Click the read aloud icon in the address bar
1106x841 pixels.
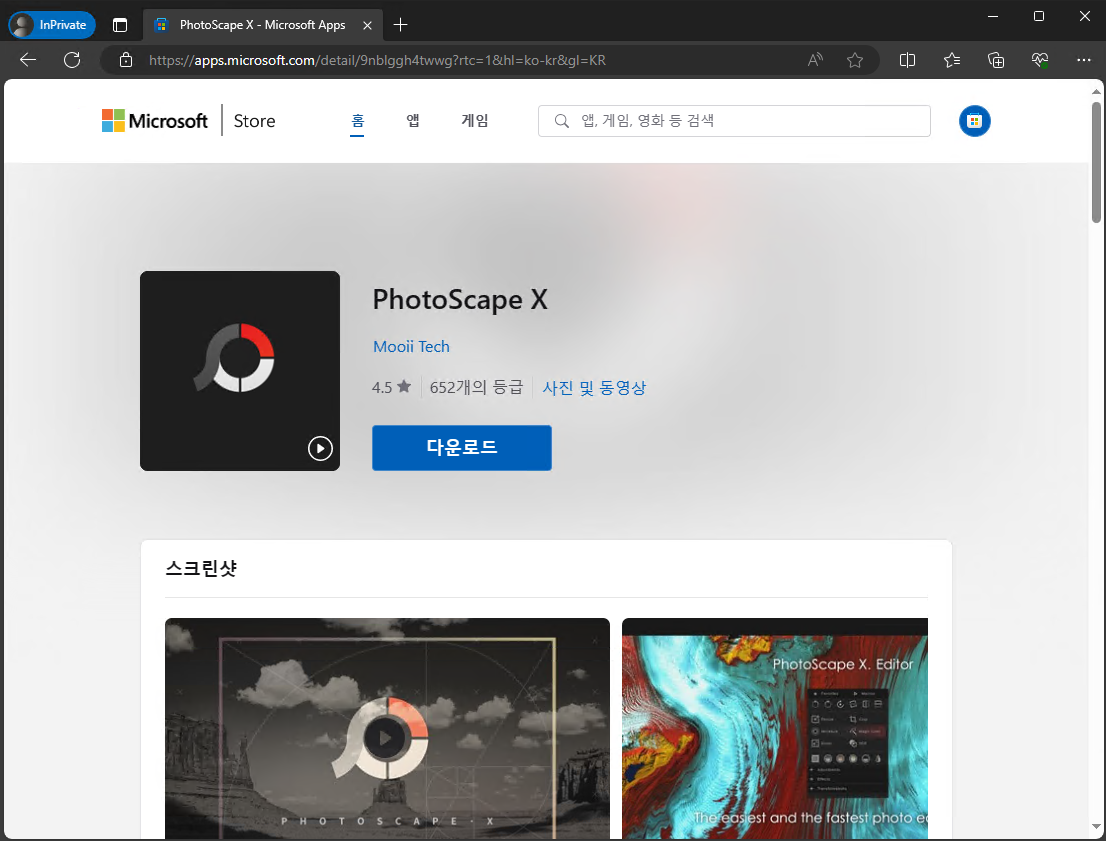click(x=815, y=60)
